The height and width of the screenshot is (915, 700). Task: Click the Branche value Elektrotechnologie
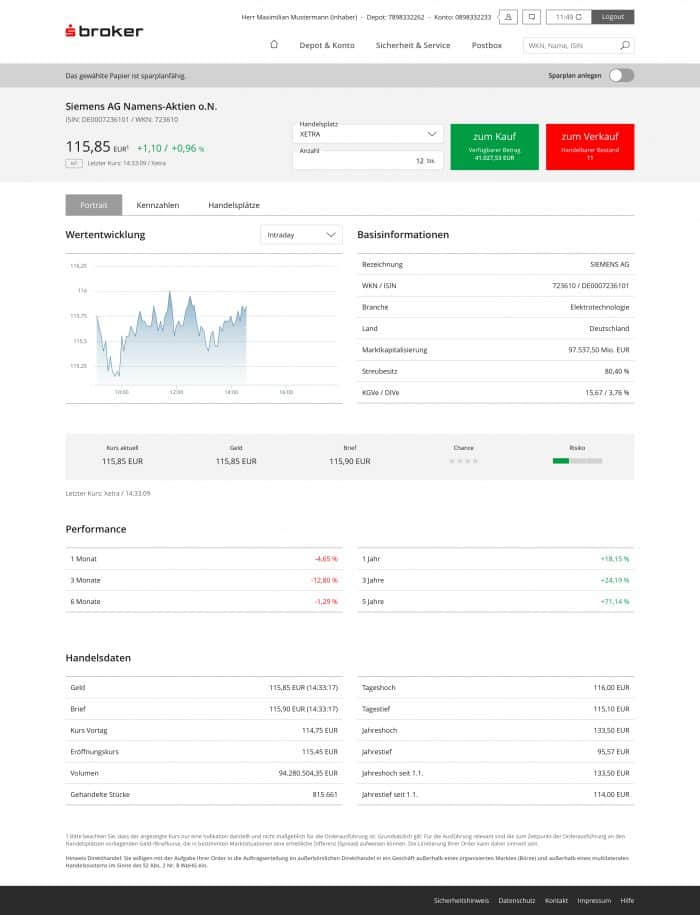(x=600, y=307)
